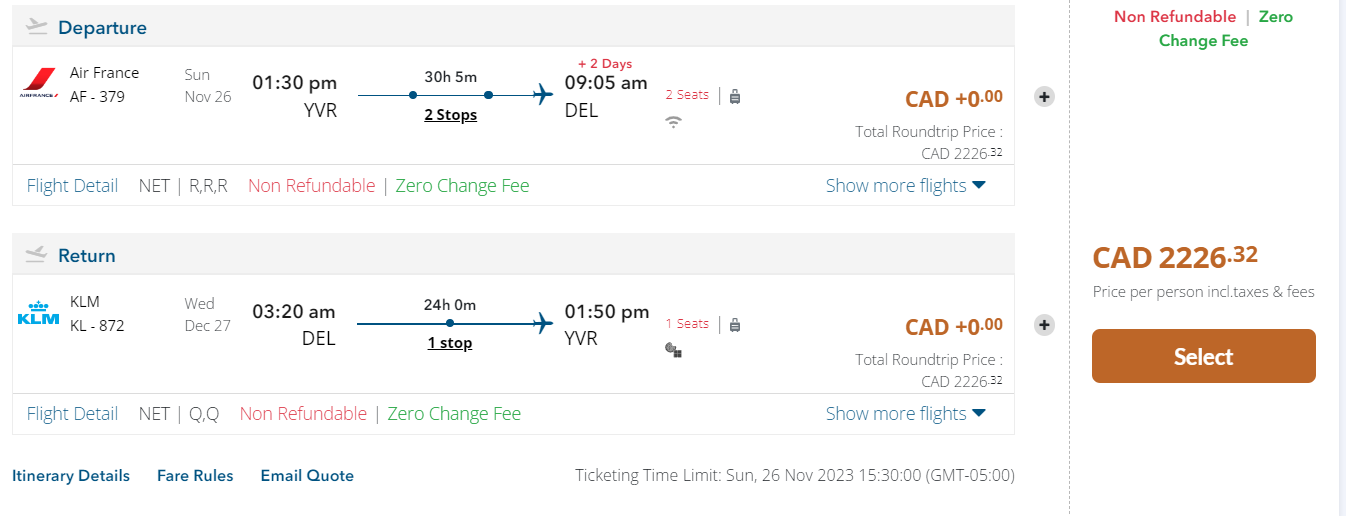The height and width of the screenshot is (516, 1346).
Task: Click the plus icon beside the KLM flight
Action: 1044,325
